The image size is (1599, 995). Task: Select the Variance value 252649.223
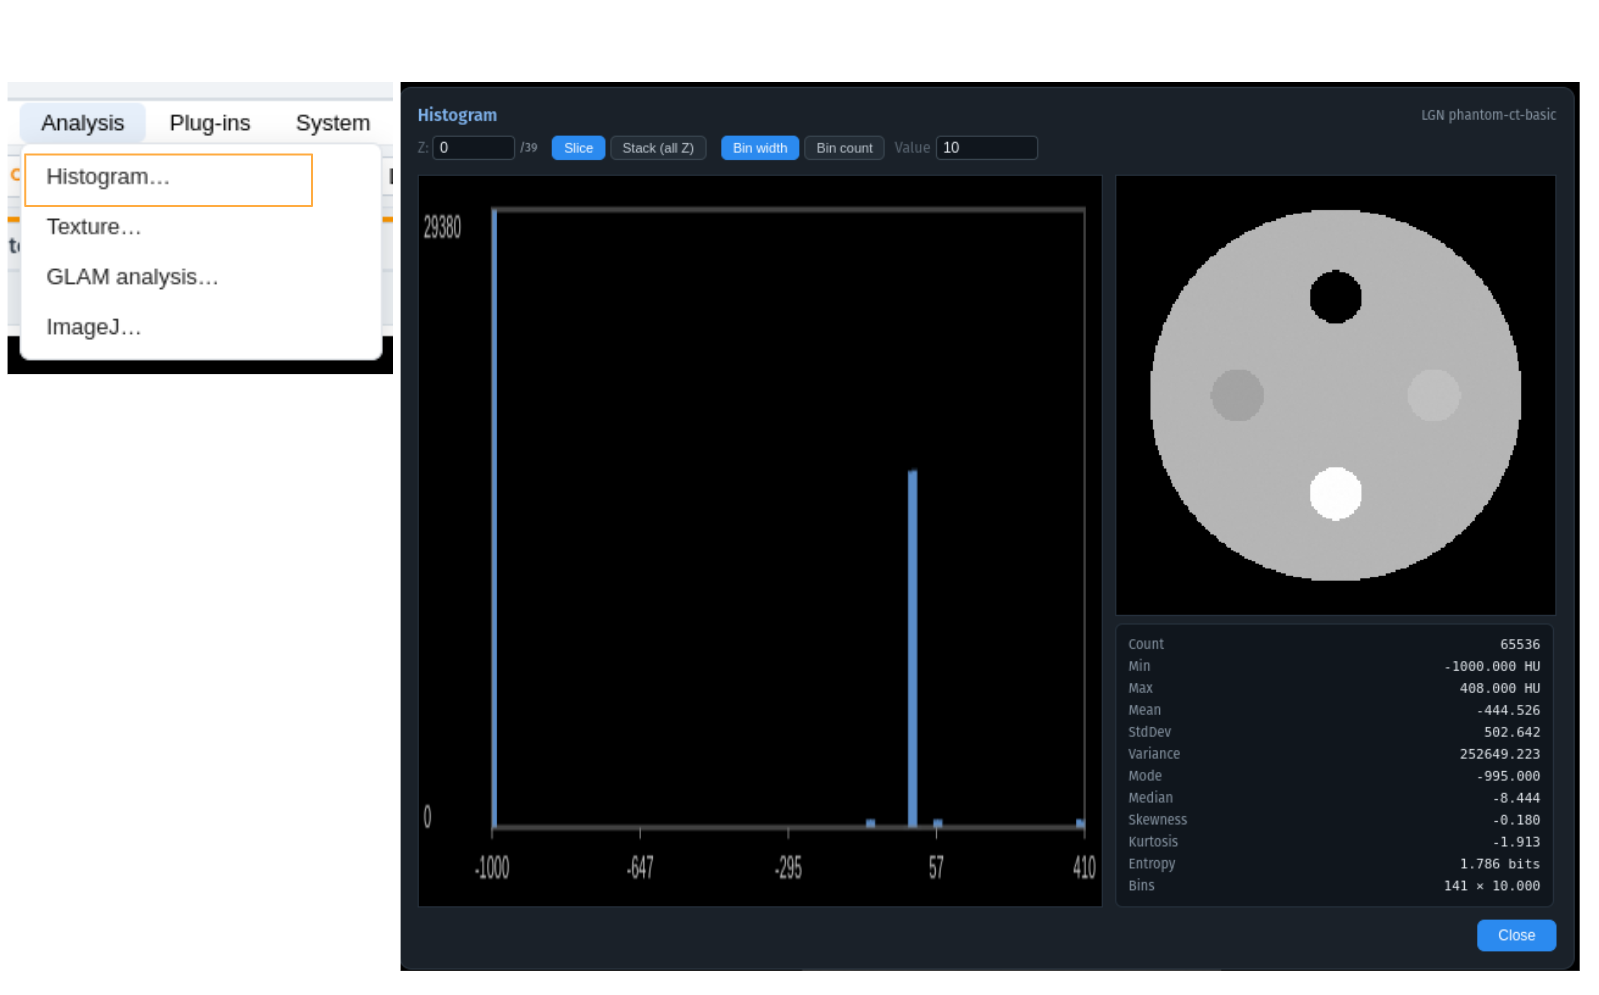point(1499,755)
